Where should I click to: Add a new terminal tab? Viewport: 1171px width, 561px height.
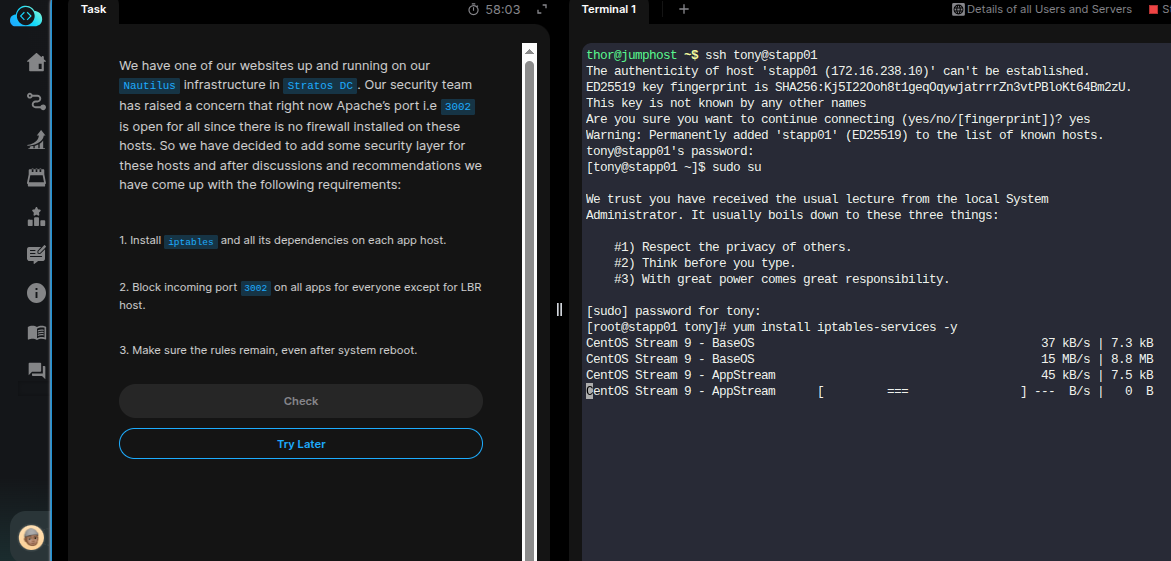coord(684,9)
